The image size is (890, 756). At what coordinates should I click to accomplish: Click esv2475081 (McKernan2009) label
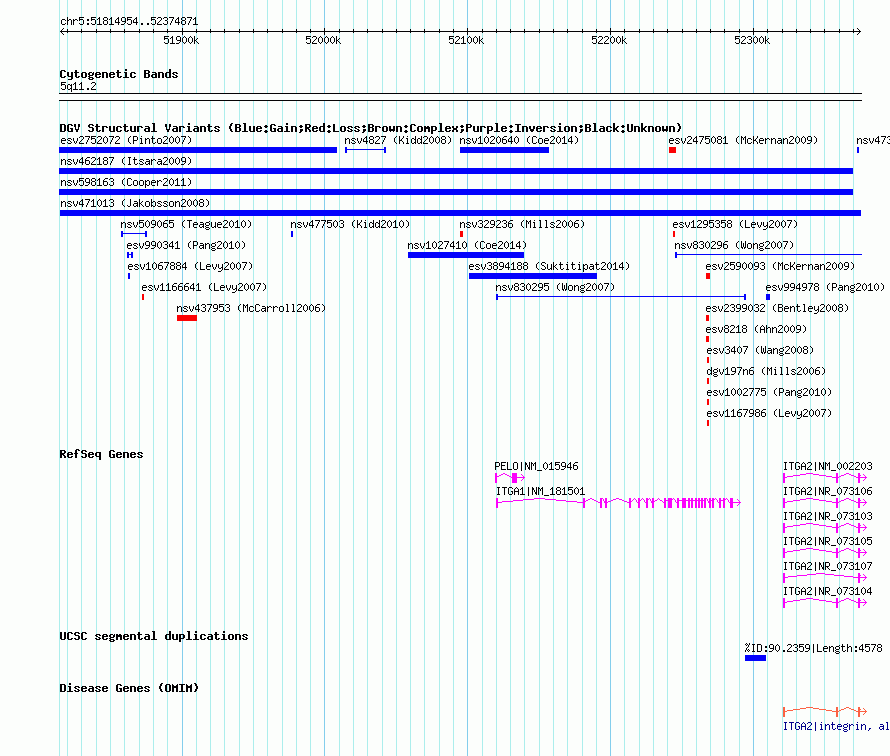coord(743,140)
